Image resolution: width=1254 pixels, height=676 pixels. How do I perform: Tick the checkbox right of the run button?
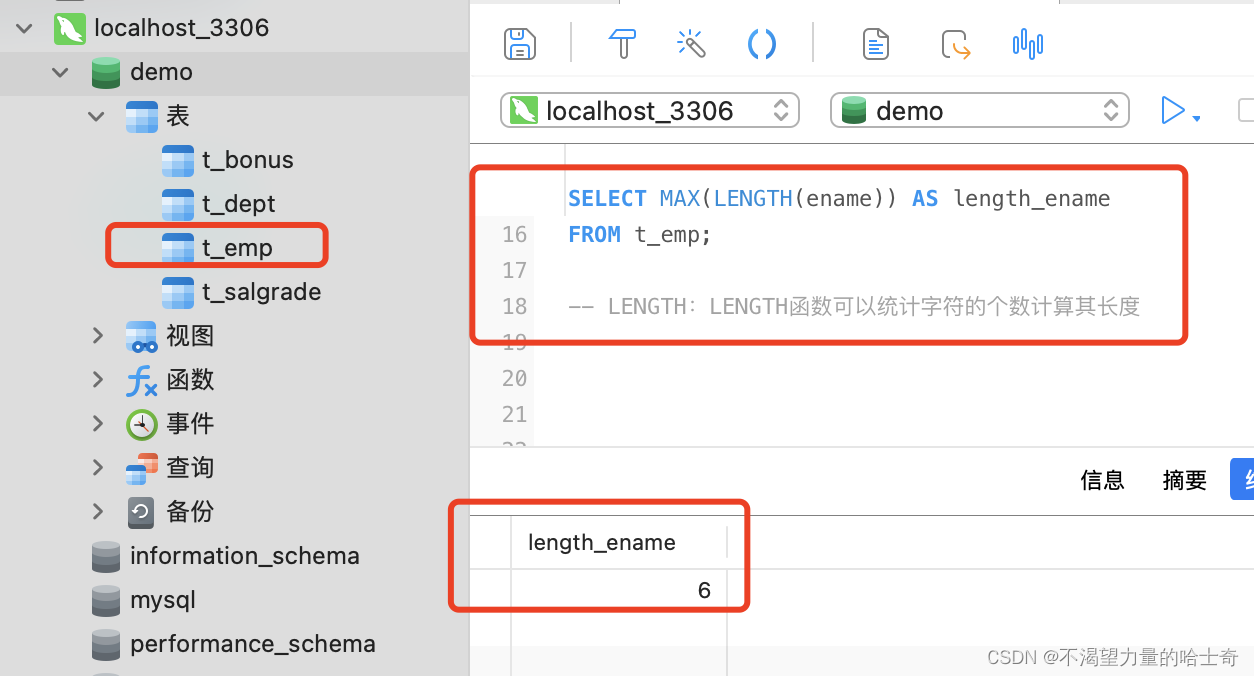(1246, 110)
